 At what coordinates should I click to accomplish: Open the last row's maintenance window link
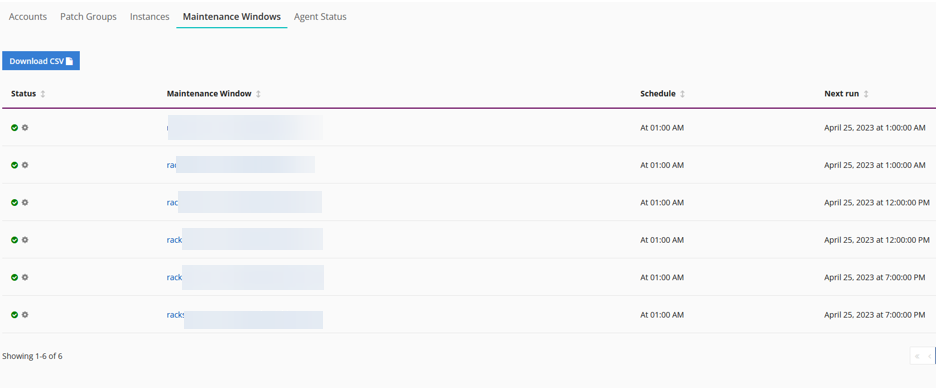[175, 315]
